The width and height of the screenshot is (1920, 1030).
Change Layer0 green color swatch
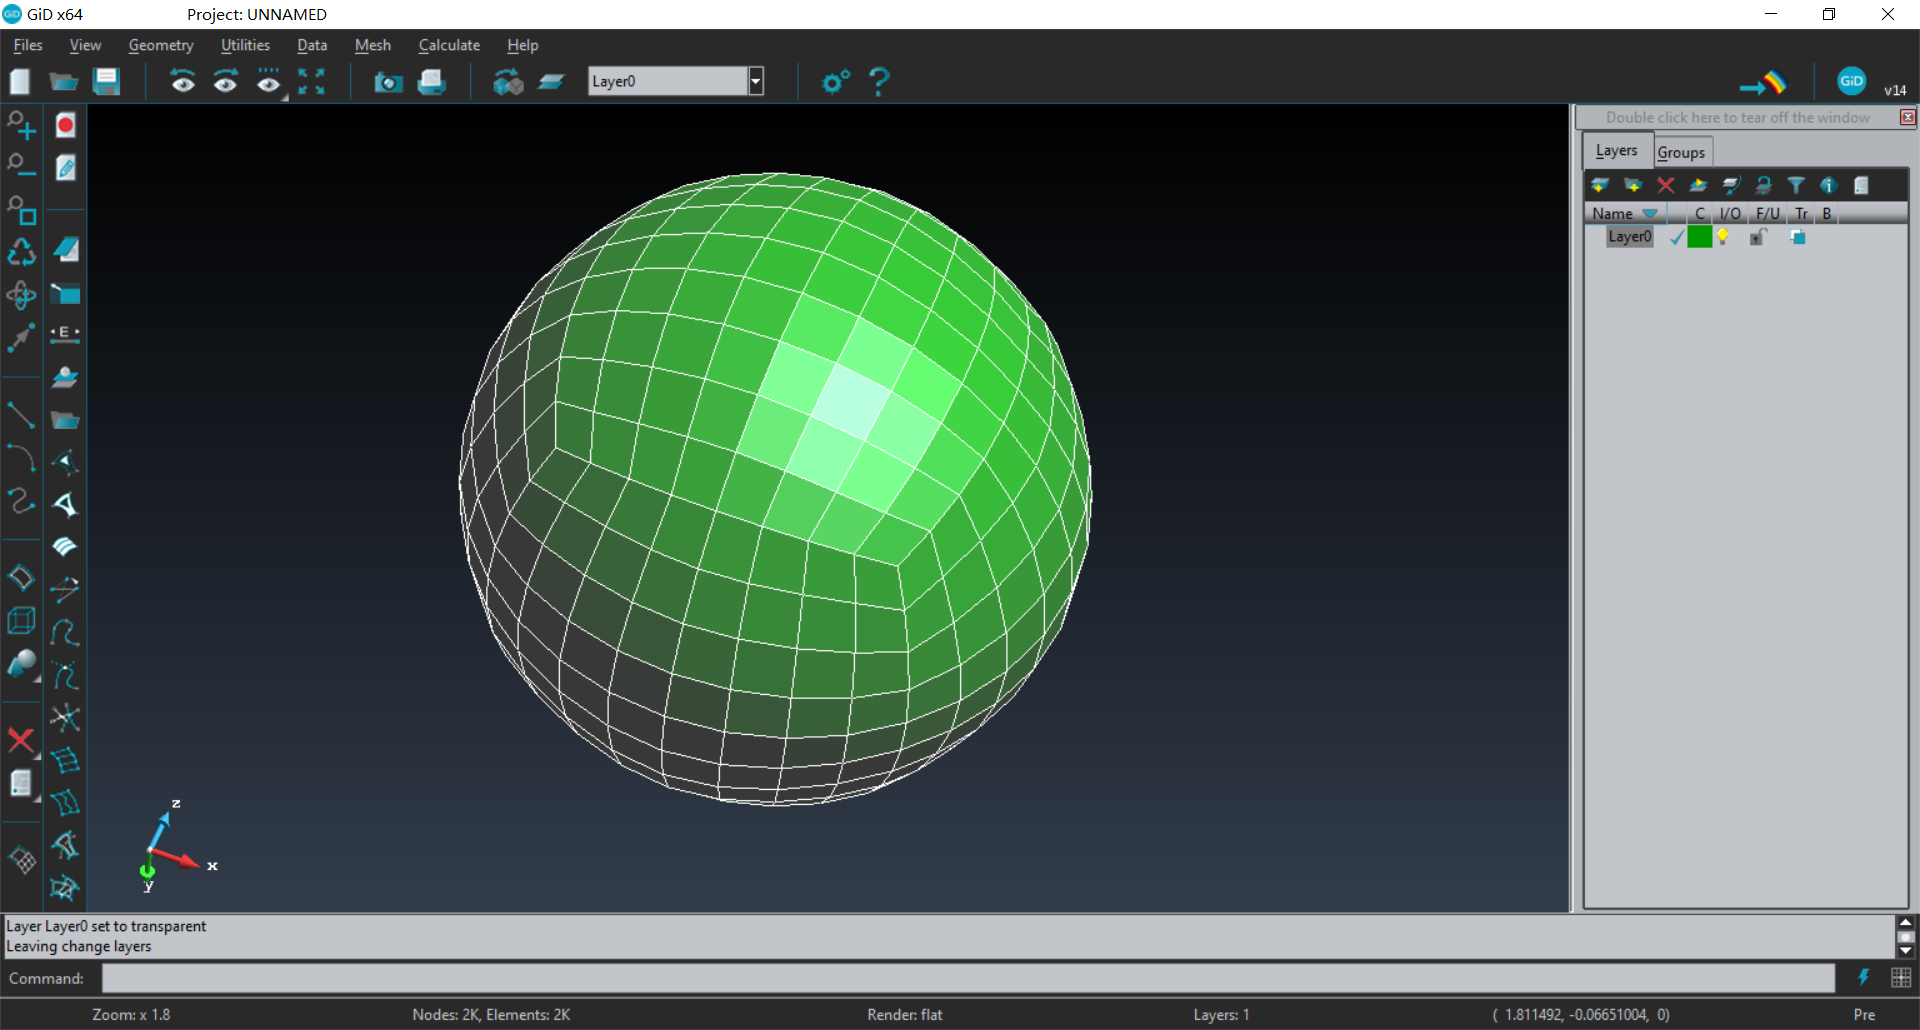click(x=1699, y=237)
